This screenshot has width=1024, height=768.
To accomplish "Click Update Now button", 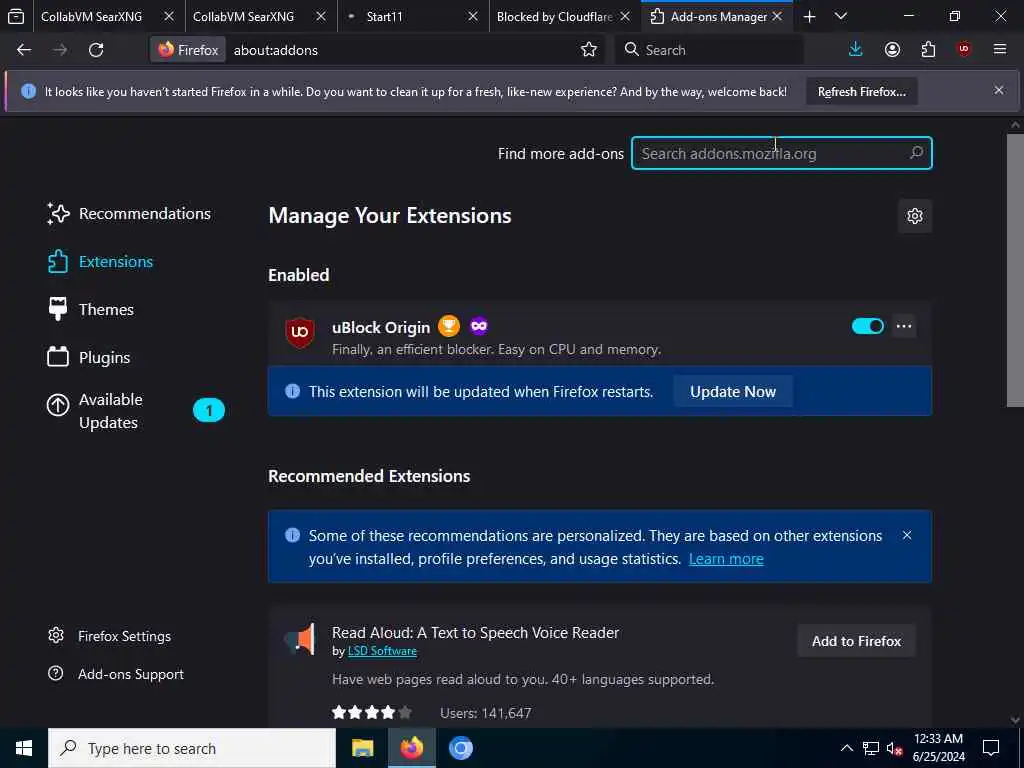I will [733, 391].
